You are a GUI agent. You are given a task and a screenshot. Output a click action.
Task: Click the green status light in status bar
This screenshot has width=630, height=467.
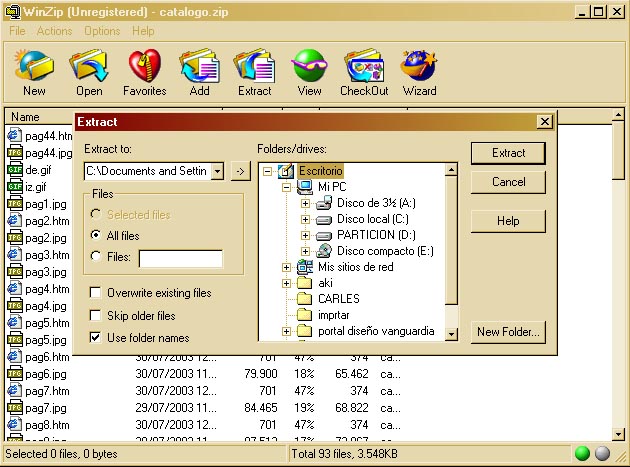pyautogui.click(x=582, y=453)
